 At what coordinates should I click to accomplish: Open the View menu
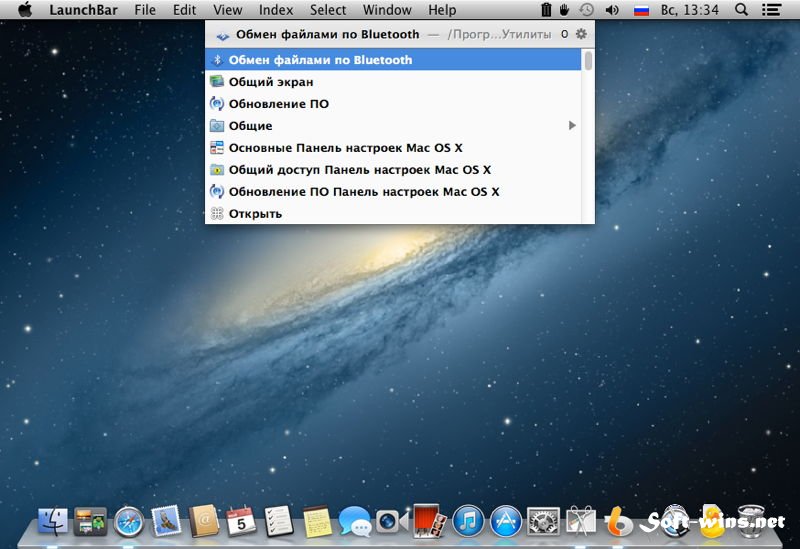tap(228, 10)
